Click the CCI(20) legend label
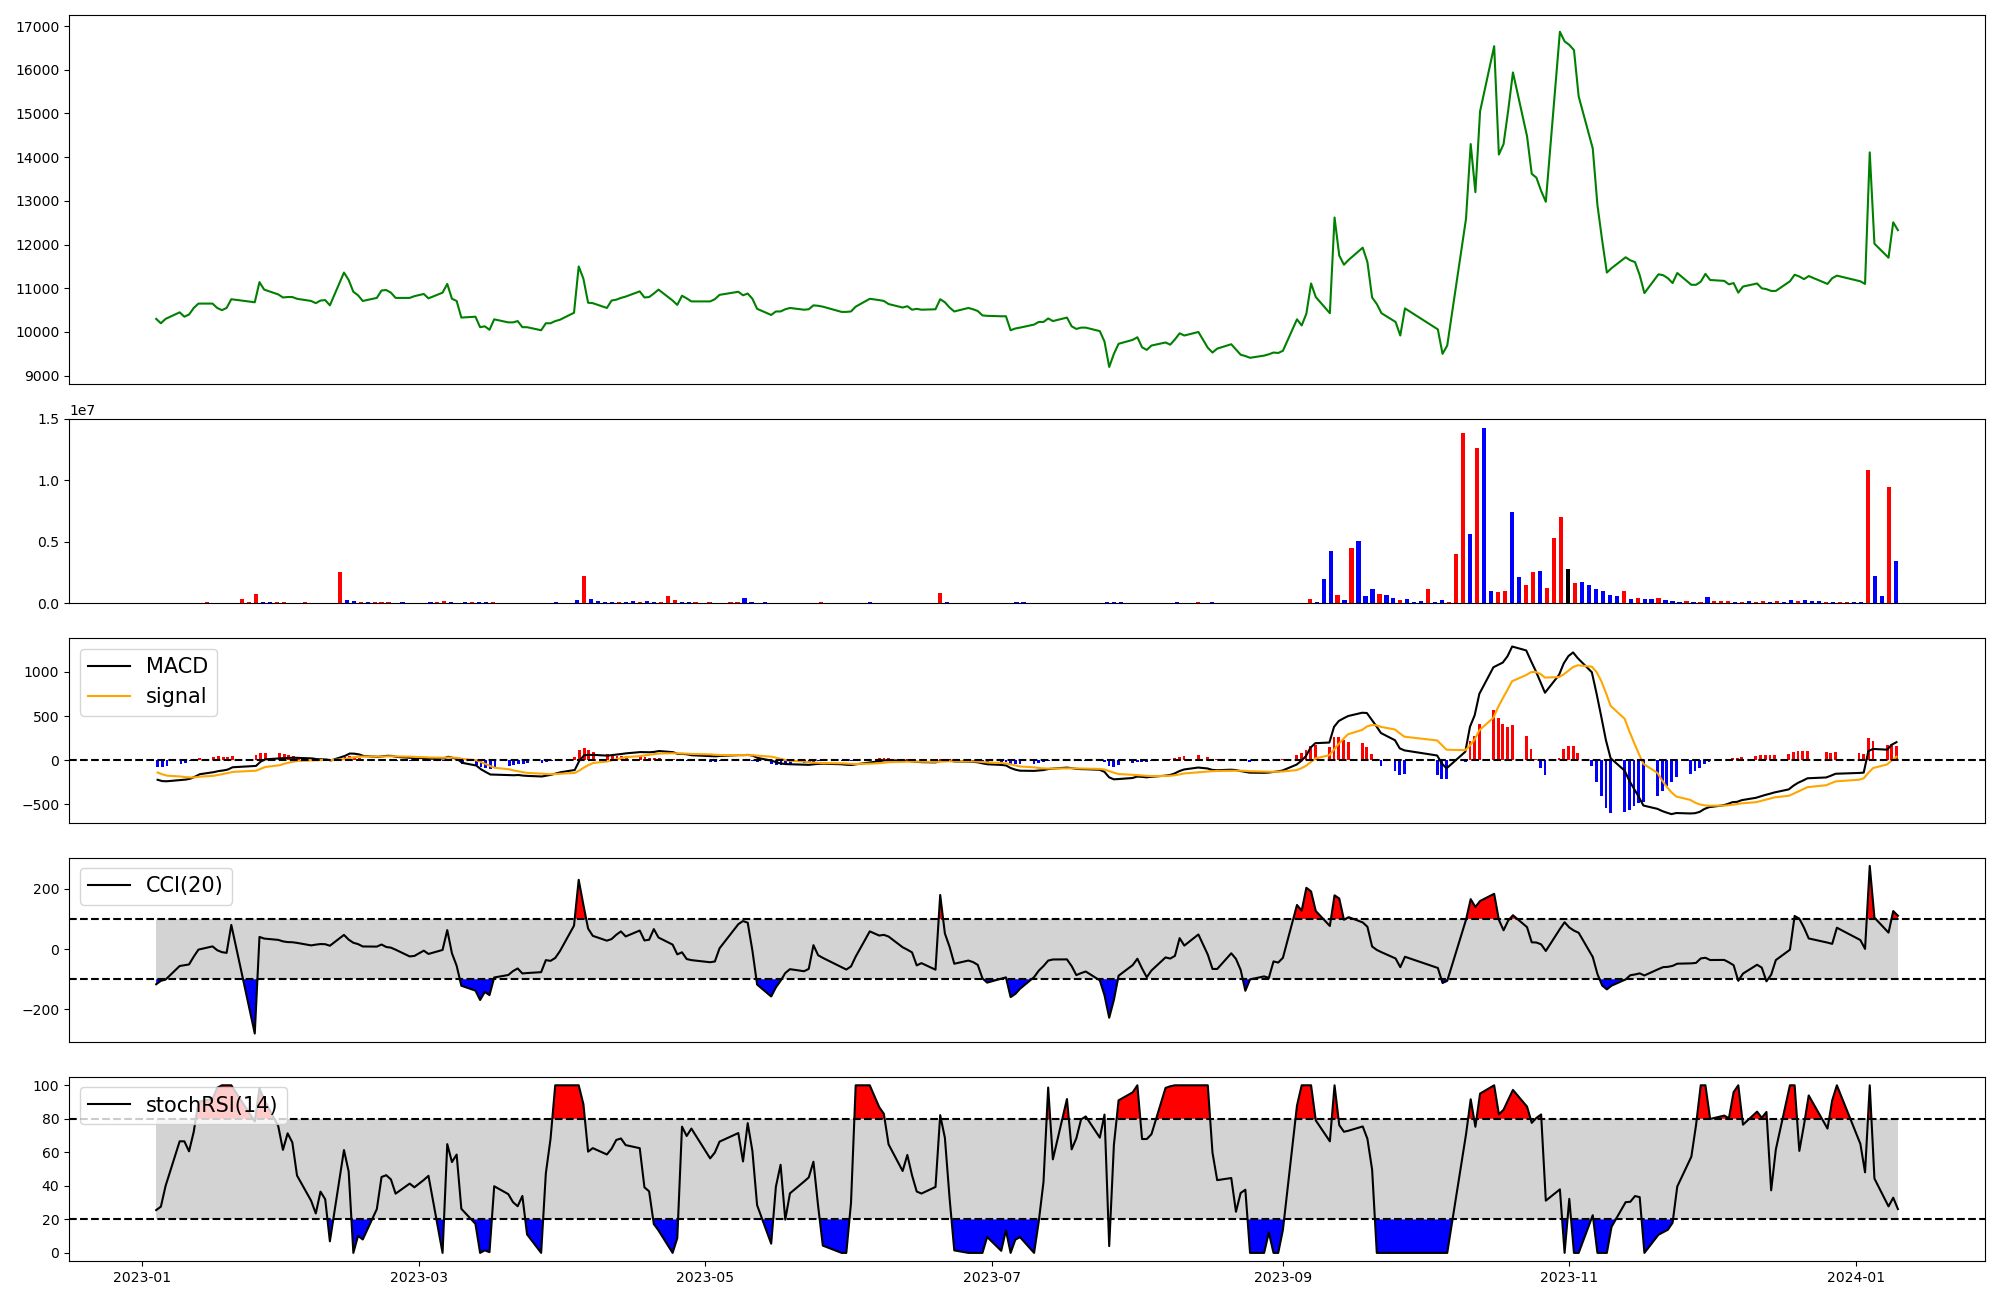This screenshot has width=2000, height=1300. [184, 885]
